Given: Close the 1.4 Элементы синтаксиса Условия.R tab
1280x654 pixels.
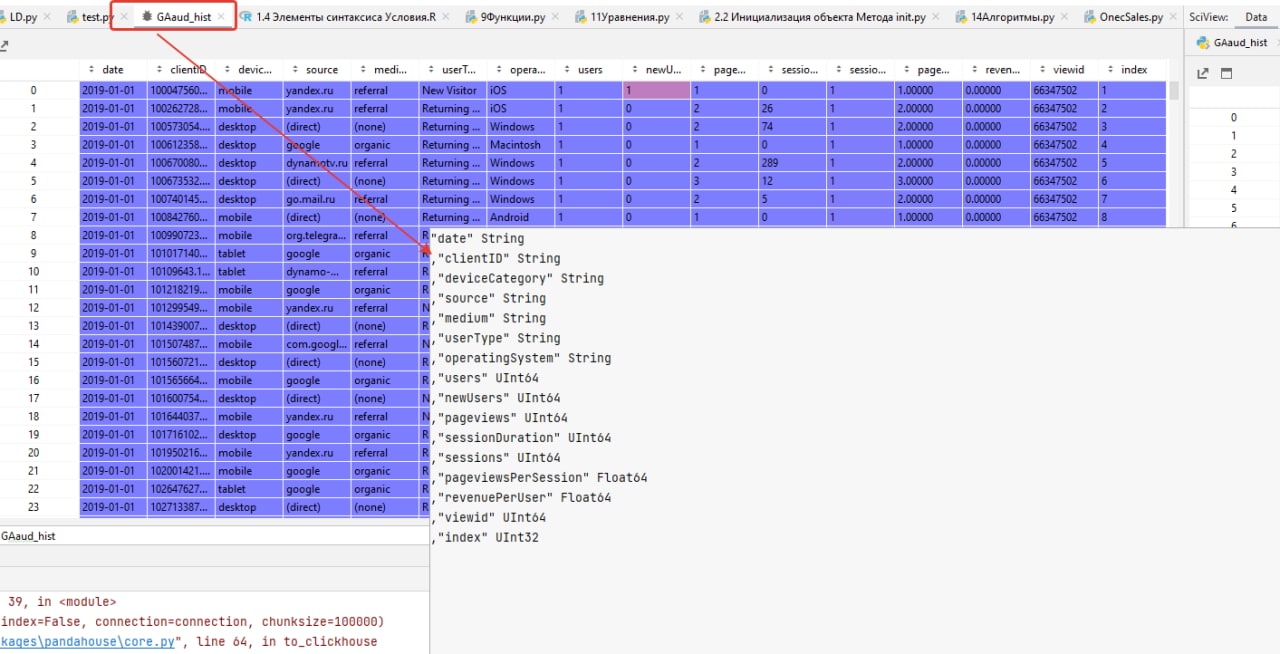Looking at the screenshot, I should 445,17.
